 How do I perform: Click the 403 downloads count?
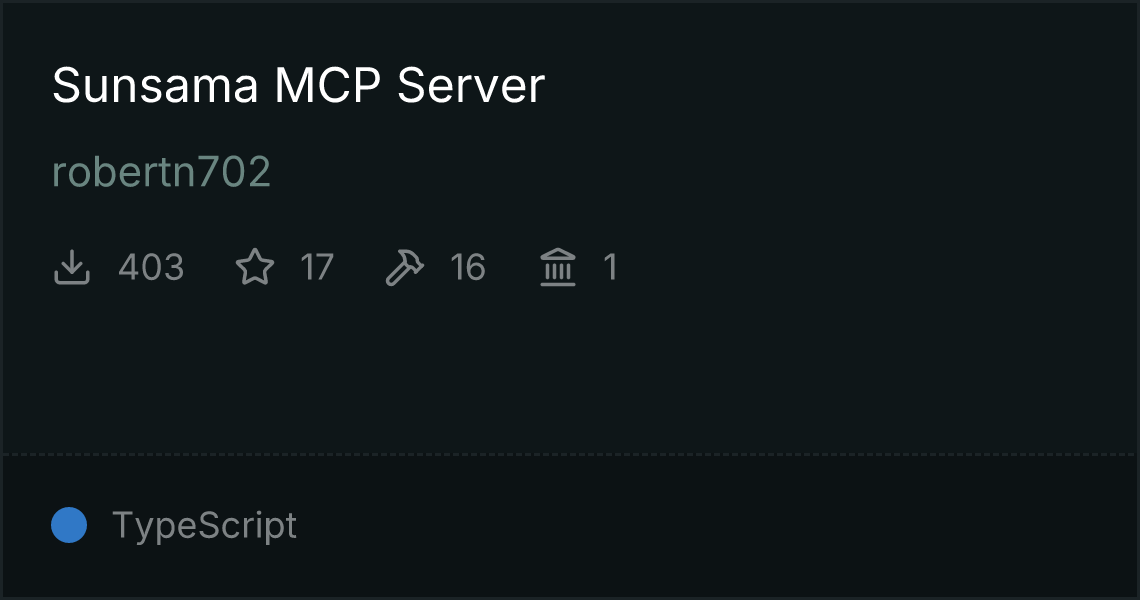click(151, 267)
